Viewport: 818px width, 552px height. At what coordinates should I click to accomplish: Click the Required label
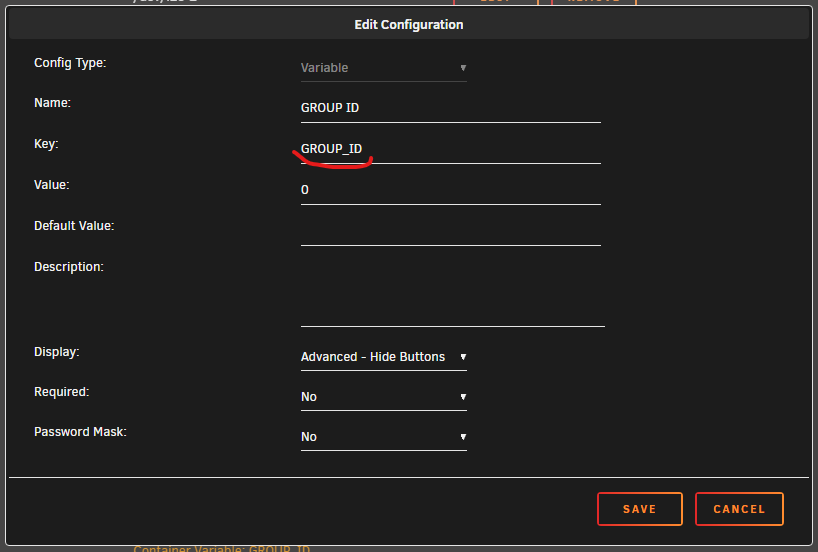(x=62, y=392)
